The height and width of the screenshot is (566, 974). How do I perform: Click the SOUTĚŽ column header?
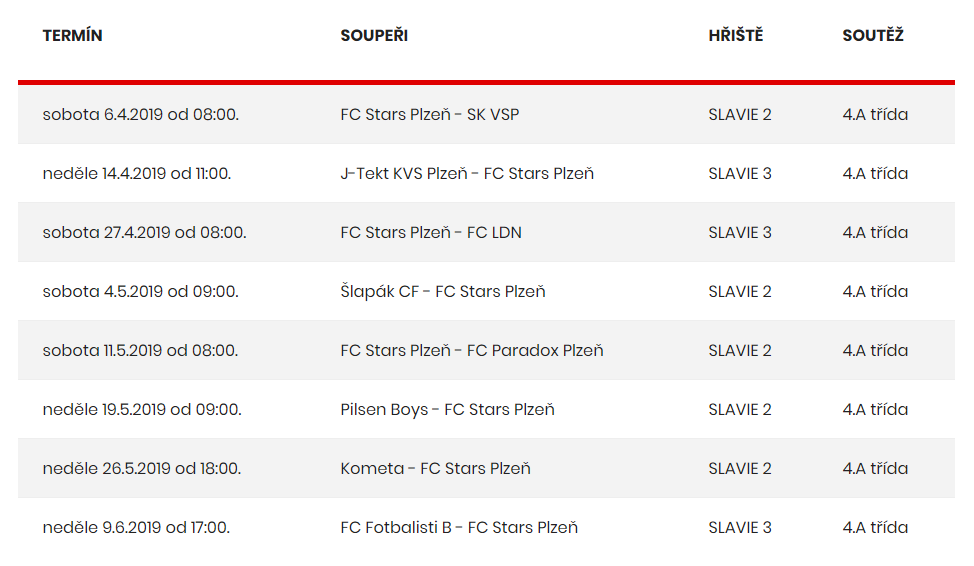tap(873, 35)
